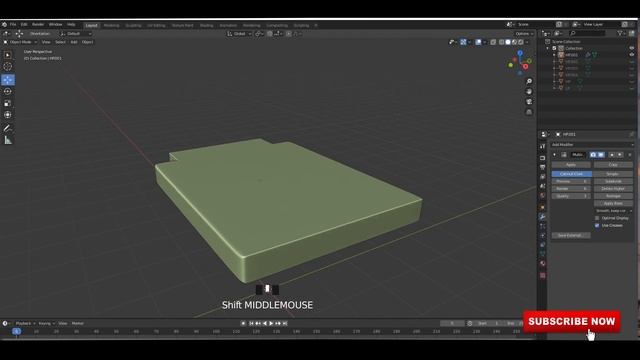Open the View Layer properties tab
This screenshot has height=360, width=640.
click(x=542, y=177)
